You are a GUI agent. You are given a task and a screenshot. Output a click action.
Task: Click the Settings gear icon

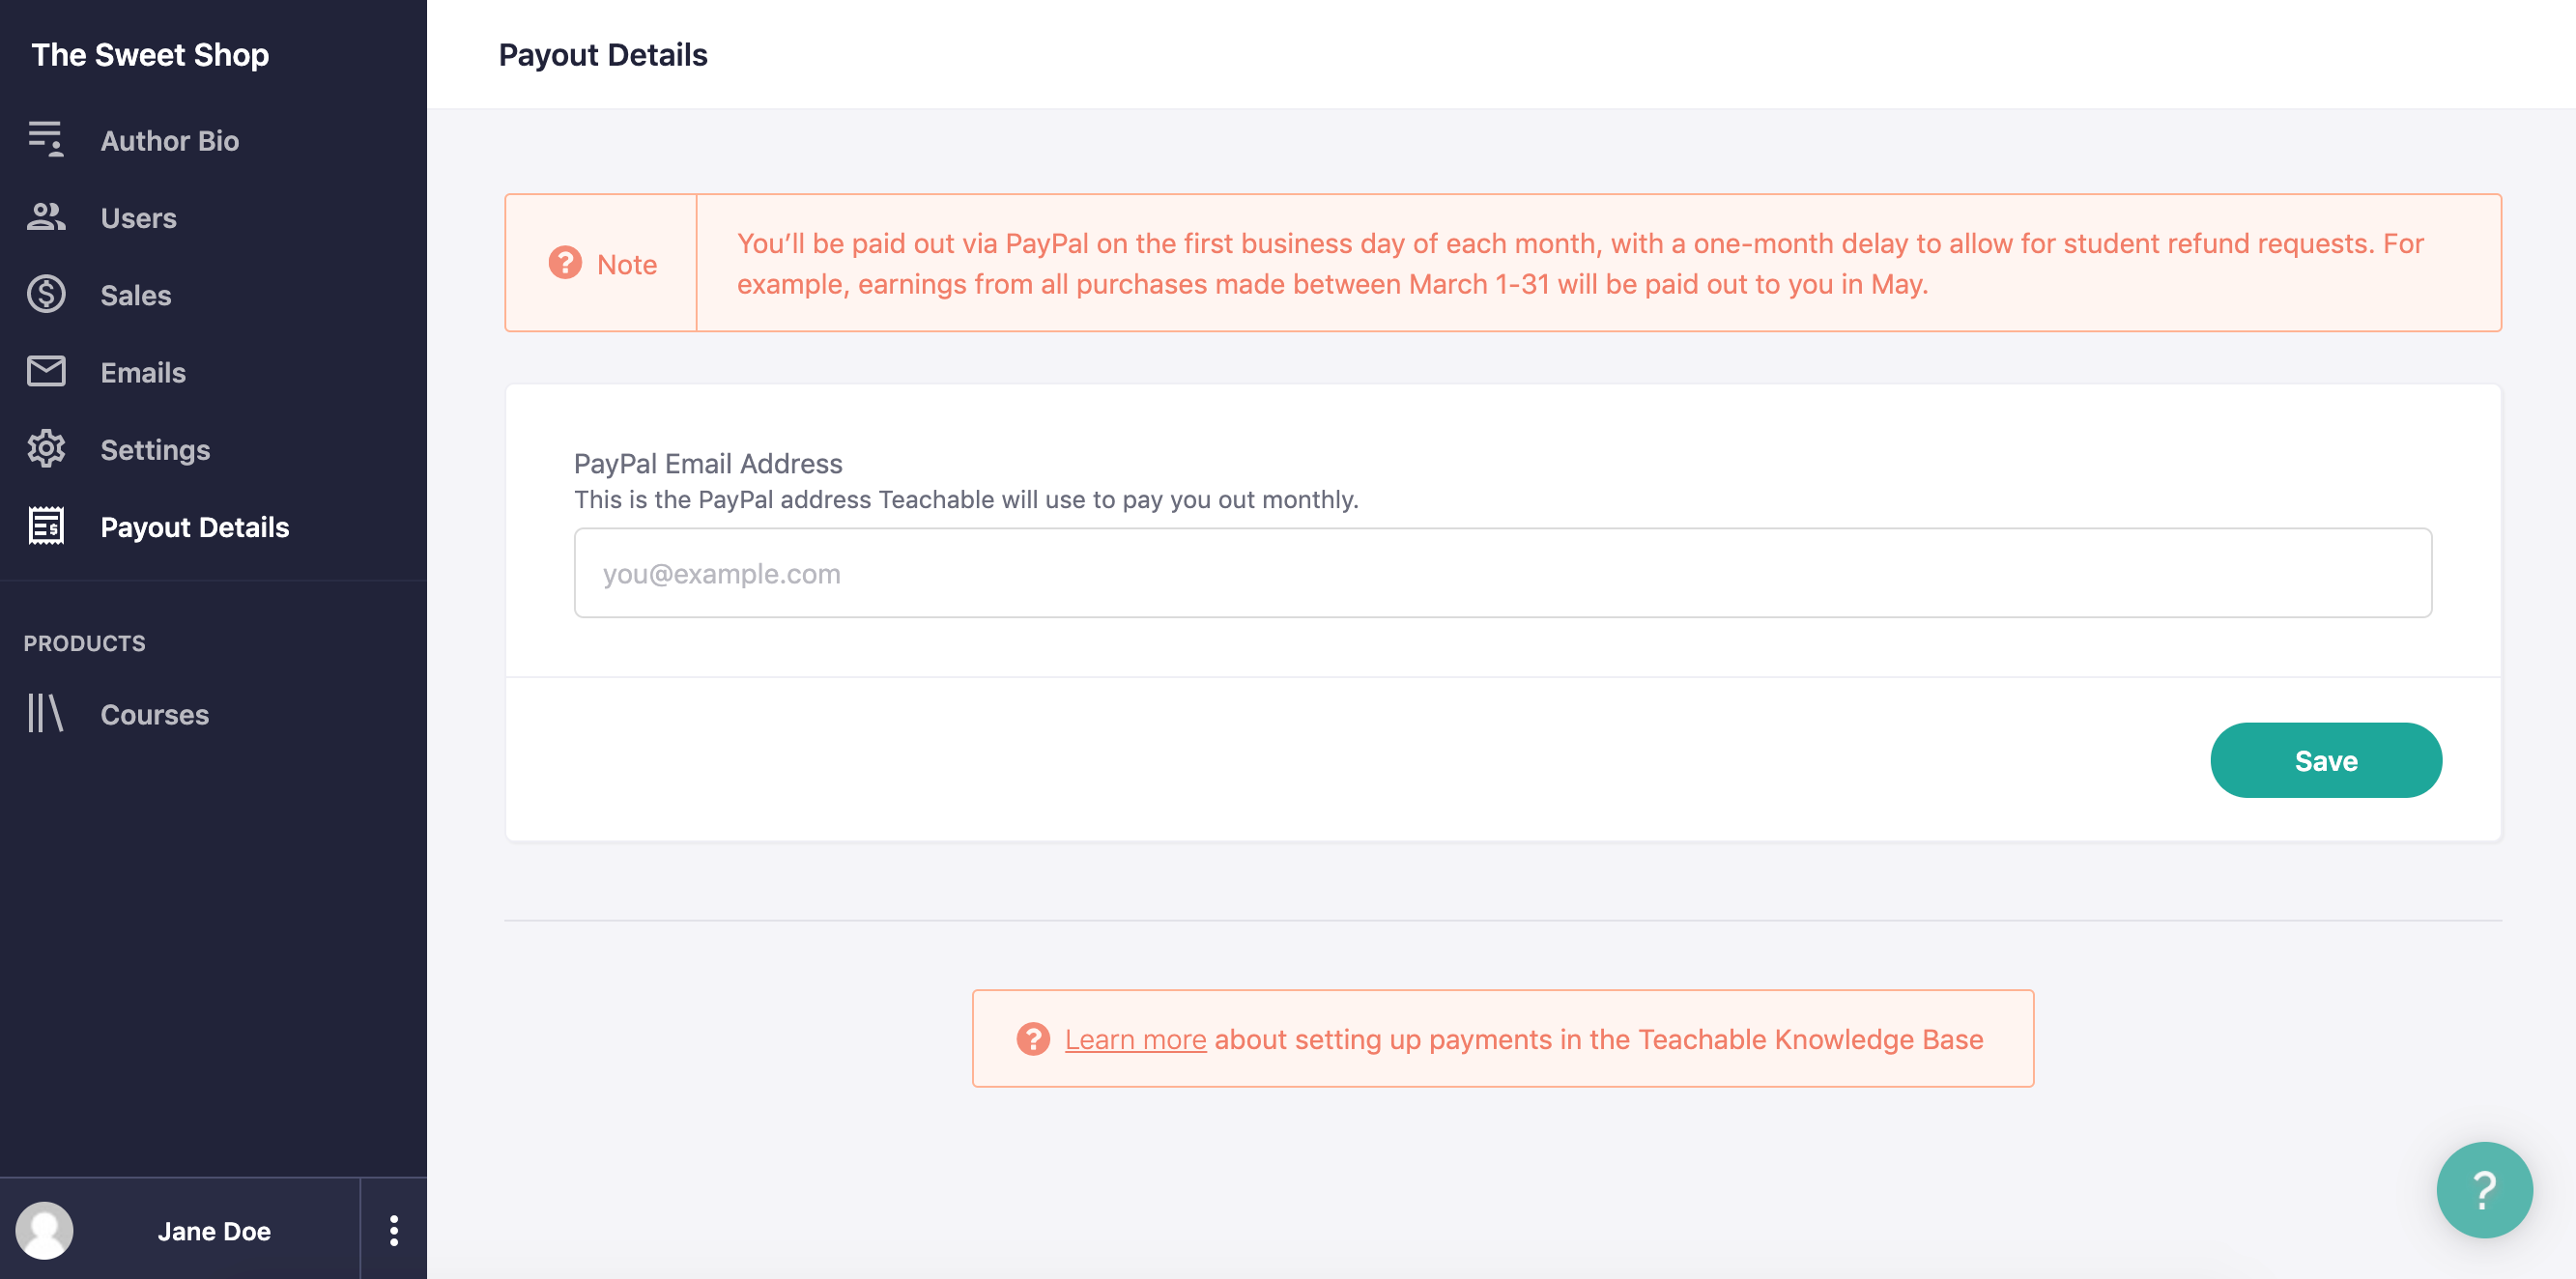click(46, 449)
